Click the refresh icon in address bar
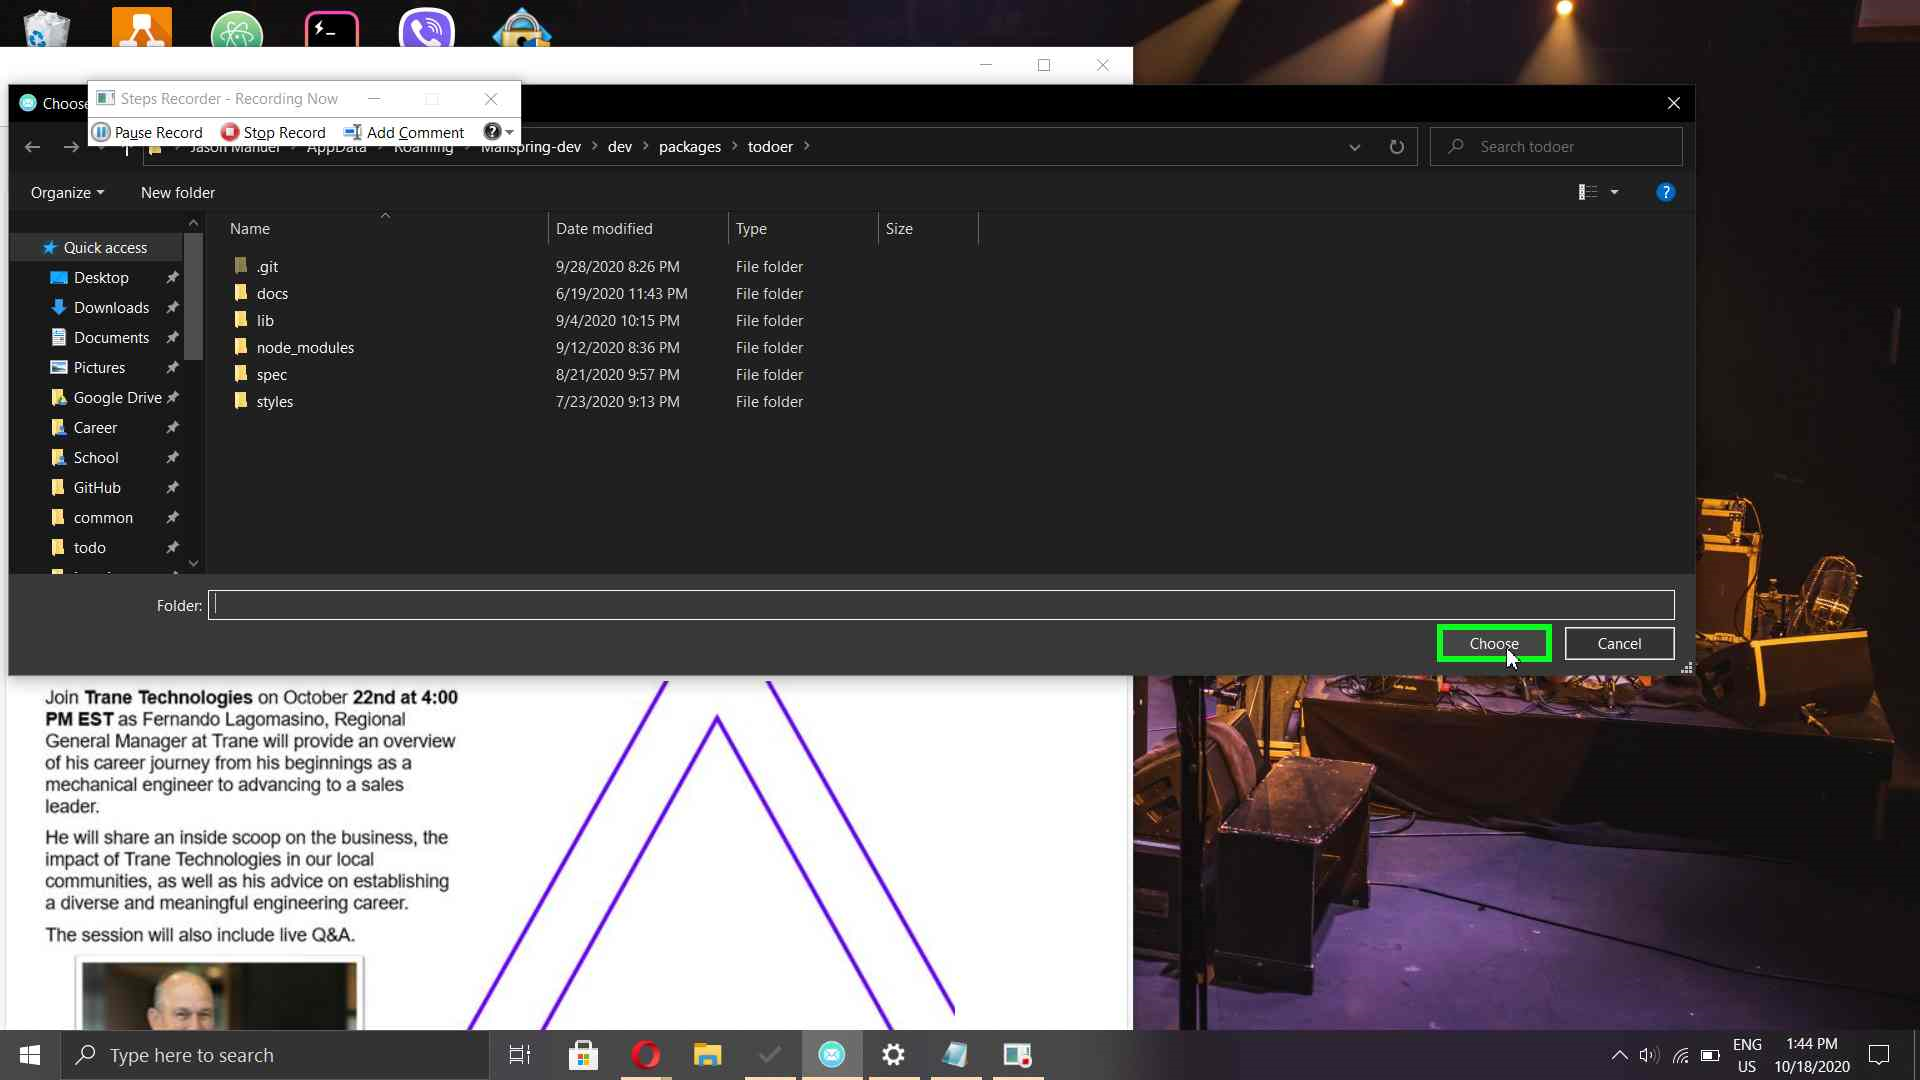The image size is (1920, 1080). tap(1396, 147)
